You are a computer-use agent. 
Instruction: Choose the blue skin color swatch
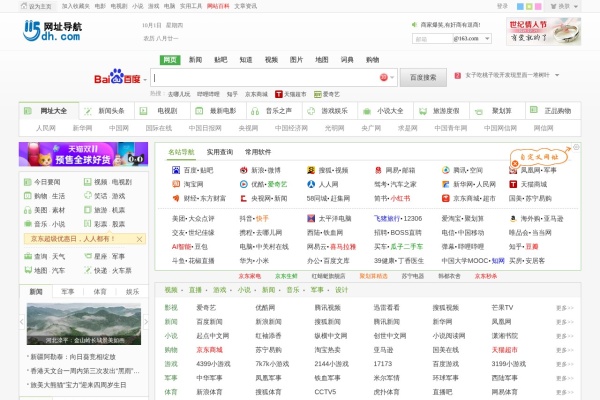tap(520, 7)
